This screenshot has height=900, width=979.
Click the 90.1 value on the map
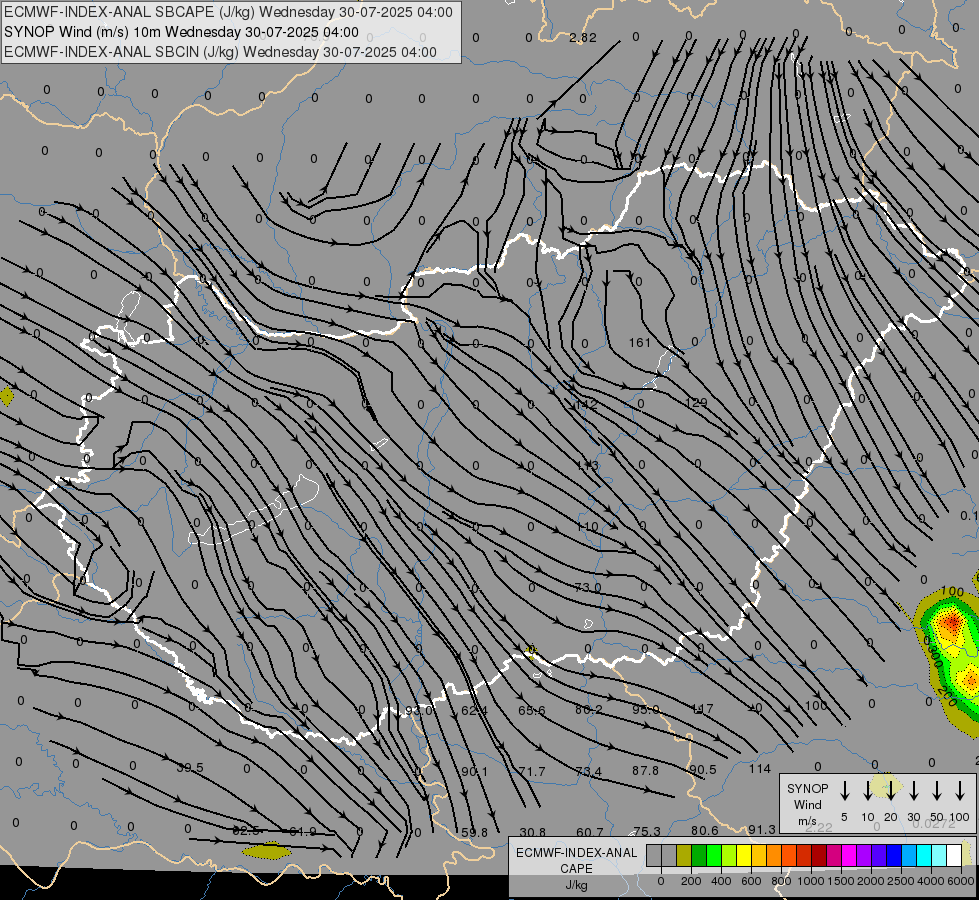click(x=475, y=771)
